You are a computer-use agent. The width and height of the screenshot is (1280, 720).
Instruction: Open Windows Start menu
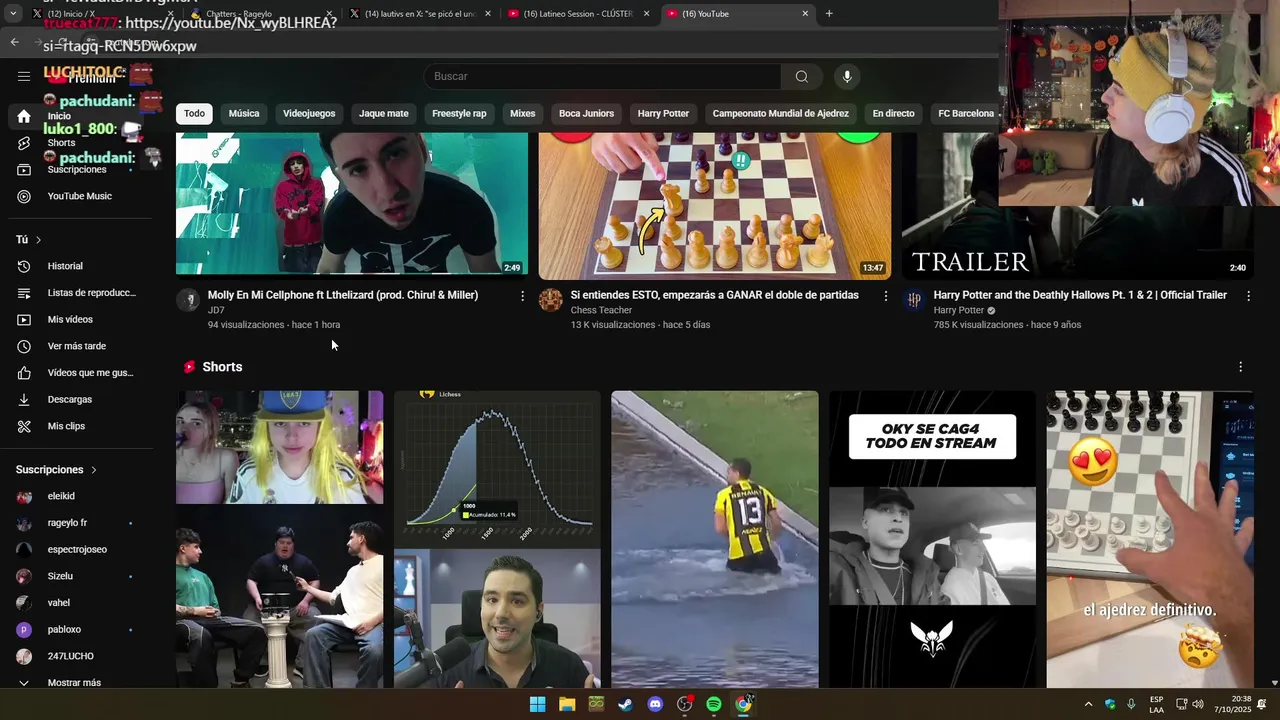pyautogui.click(x=537, y=704)
